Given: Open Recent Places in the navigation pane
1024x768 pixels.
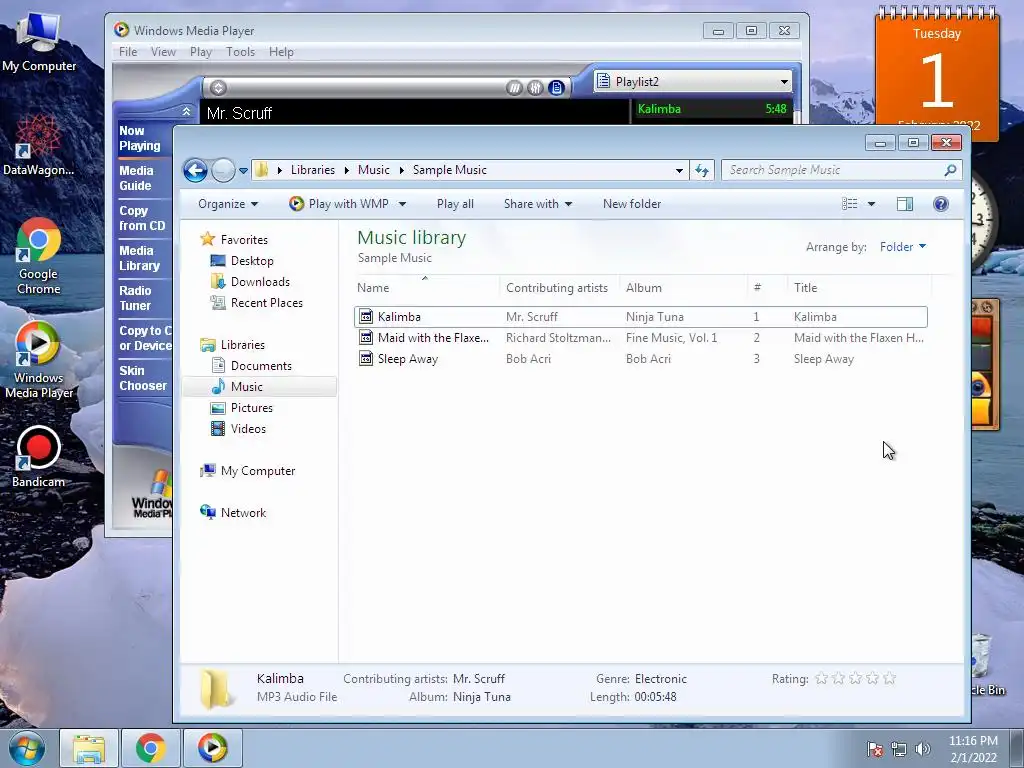Looking at the screenshot, I should pos(256,302).
